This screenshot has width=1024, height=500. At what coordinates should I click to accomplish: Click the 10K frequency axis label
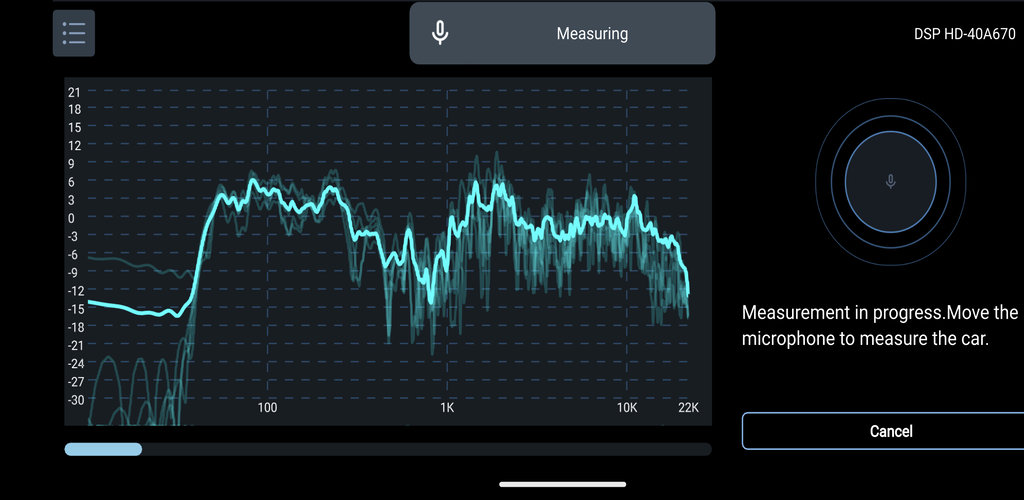coord(627,408)
